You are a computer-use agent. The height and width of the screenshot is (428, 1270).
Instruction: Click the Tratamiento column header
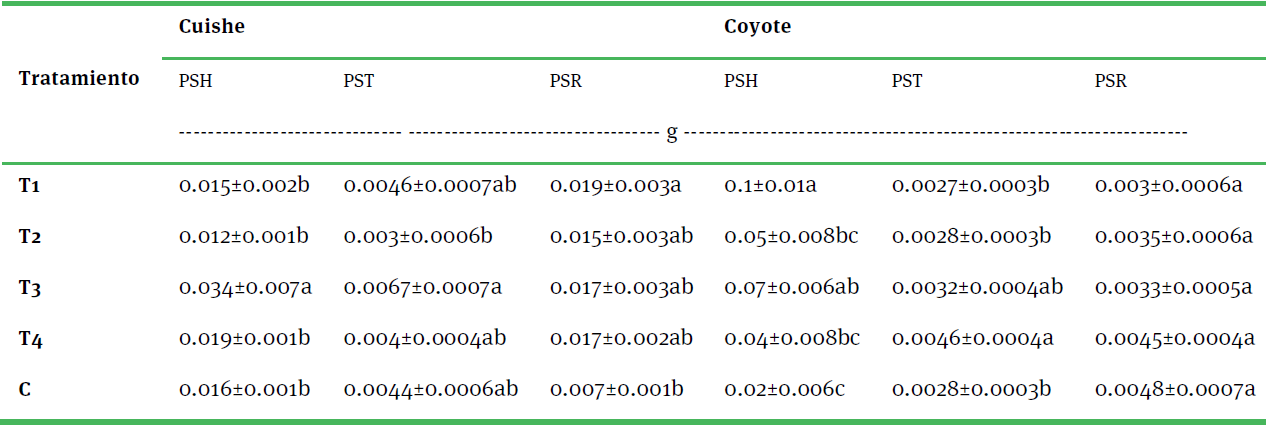click(x=79, y=79)
